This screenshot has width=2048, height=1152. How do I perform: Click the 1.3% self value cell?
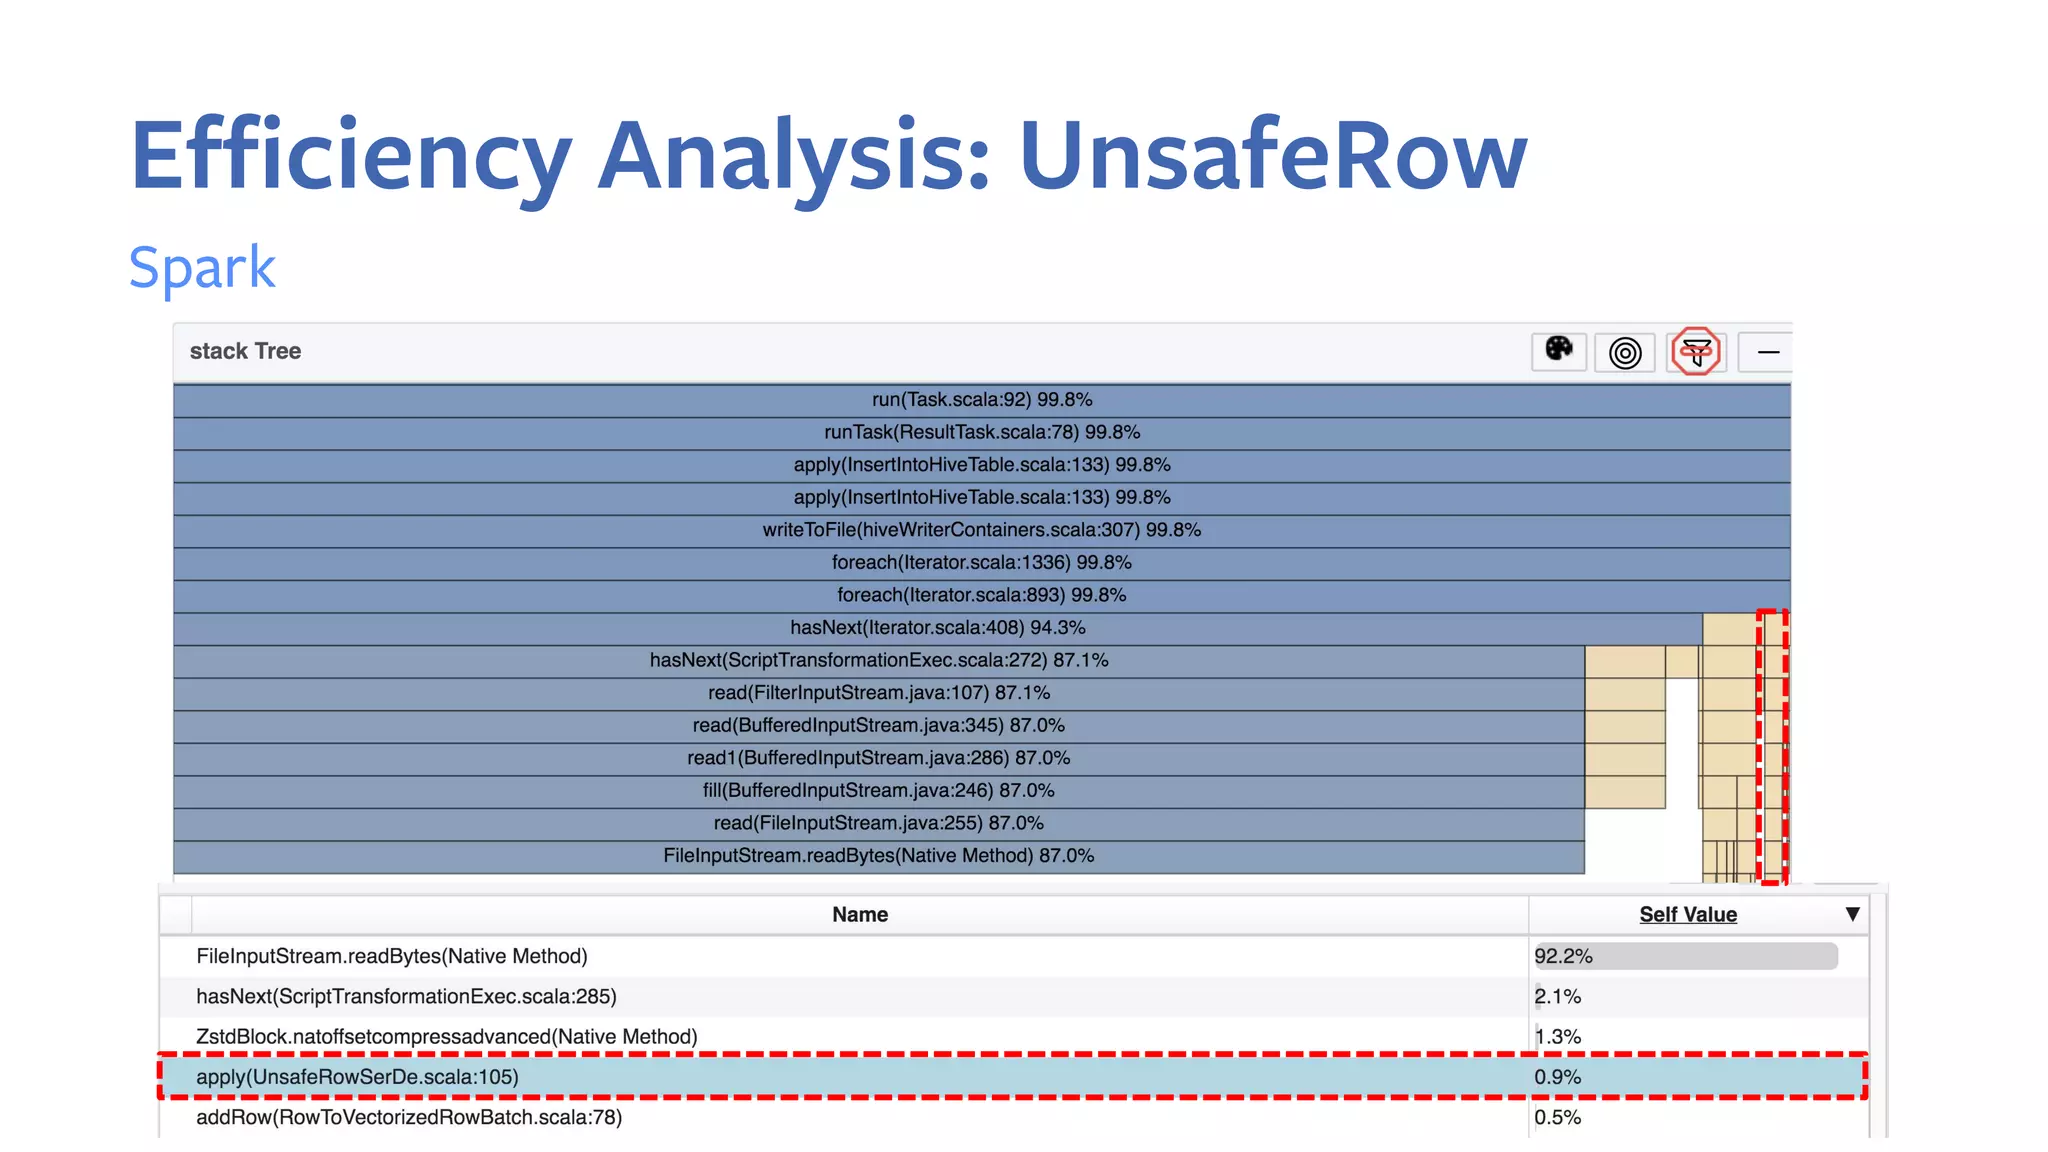1698,1036
